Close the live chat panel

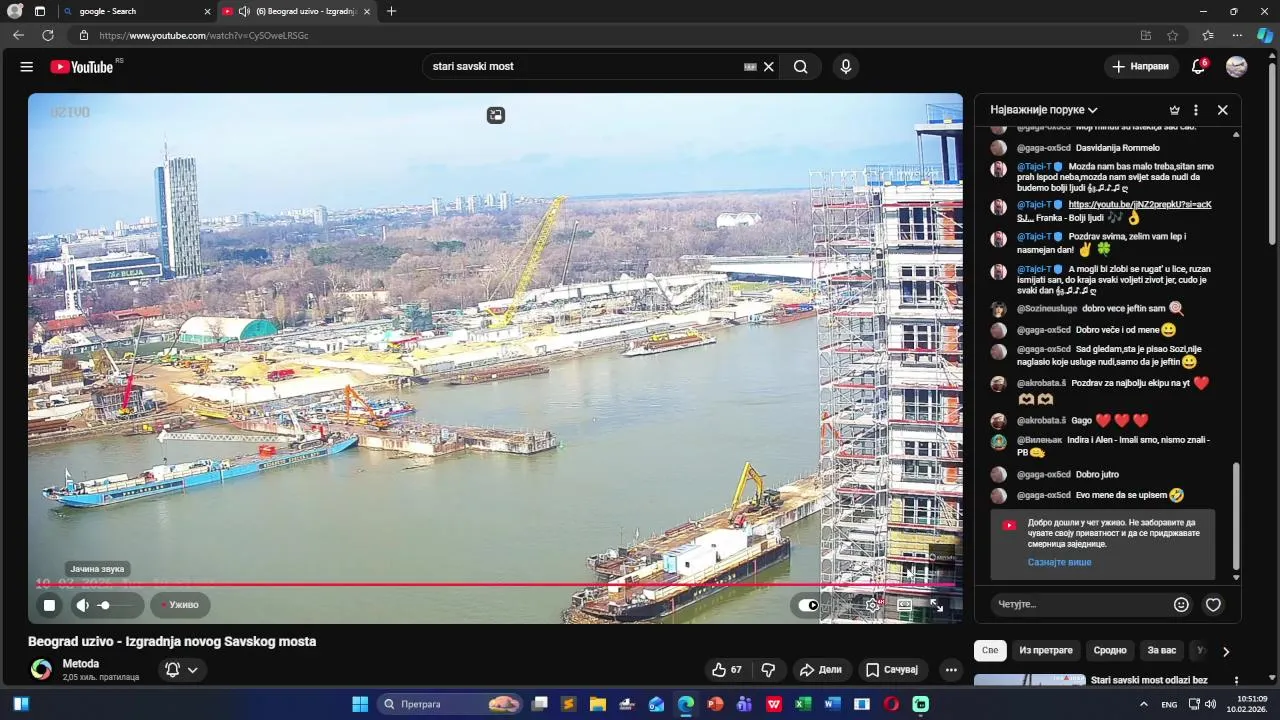pyautogui.click(x=1222, y=110)
